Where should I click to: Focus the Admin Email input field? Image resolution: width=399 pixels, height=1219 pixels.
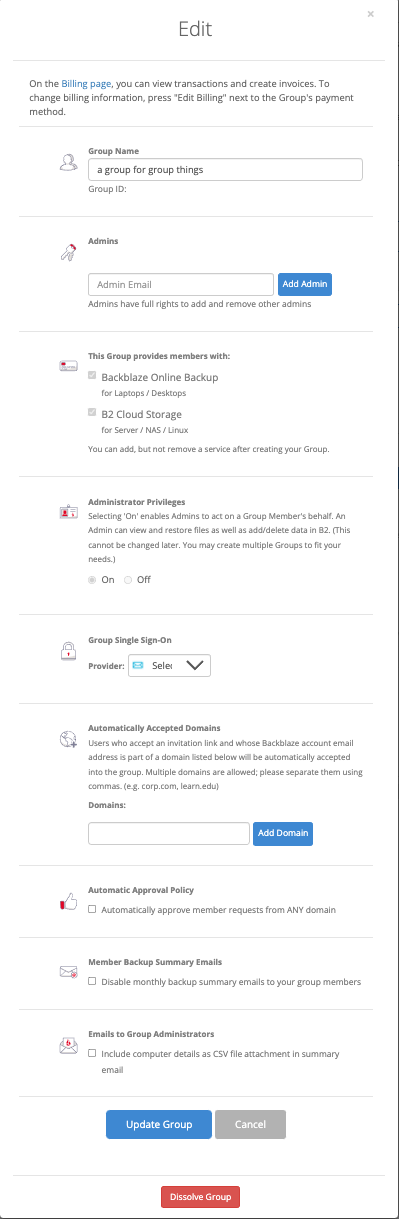[x=181, y=284]
